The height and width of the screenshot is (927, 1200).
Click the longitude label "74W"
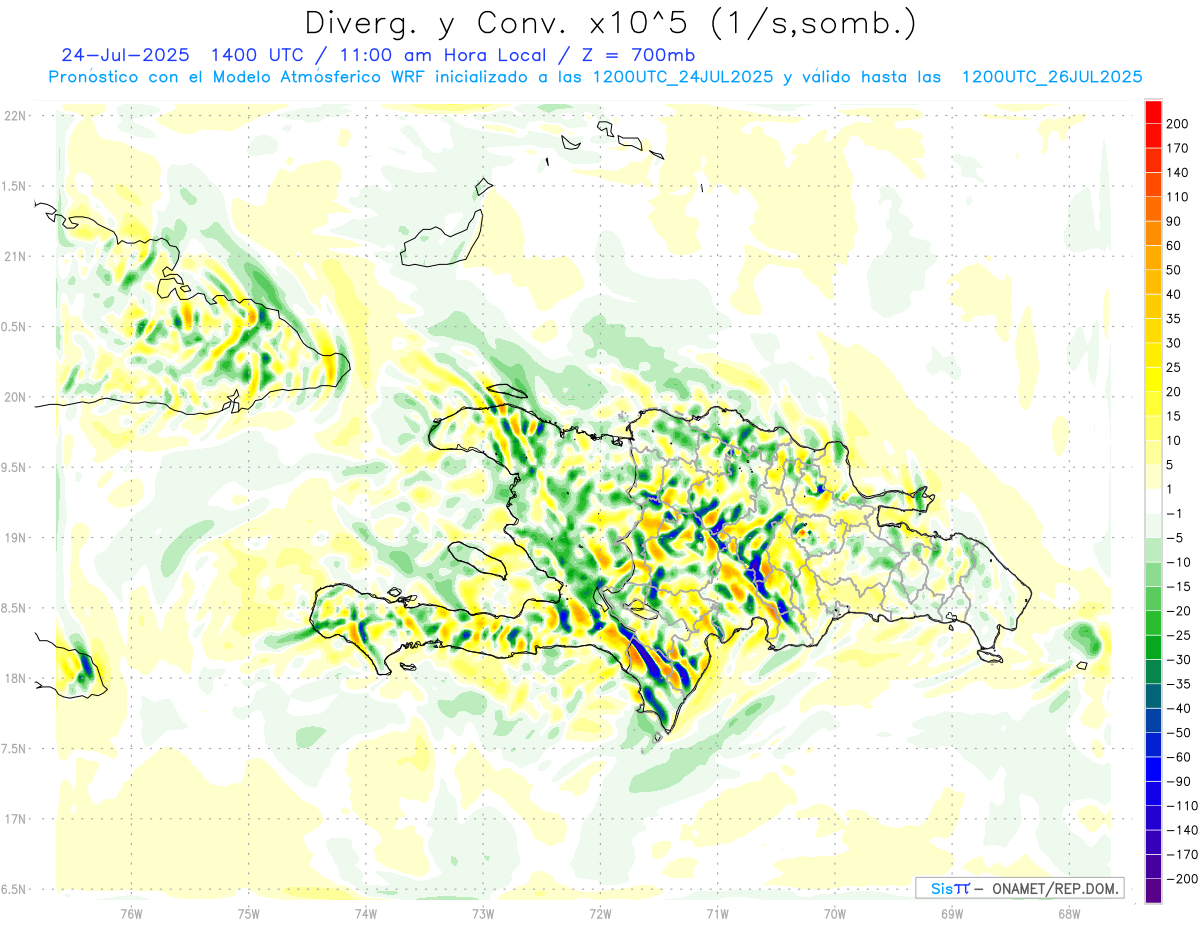click(x=365, y=912)
